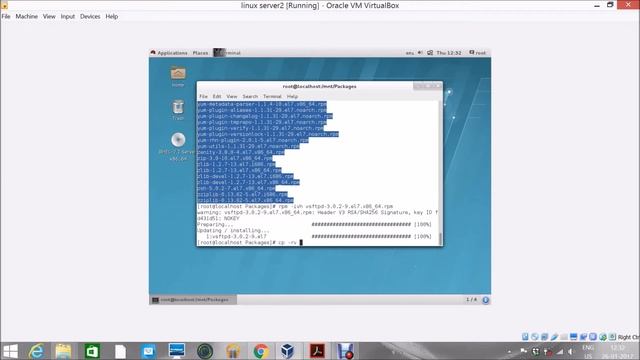Click the 'Updating / installing...' output line

click(233, 230)
